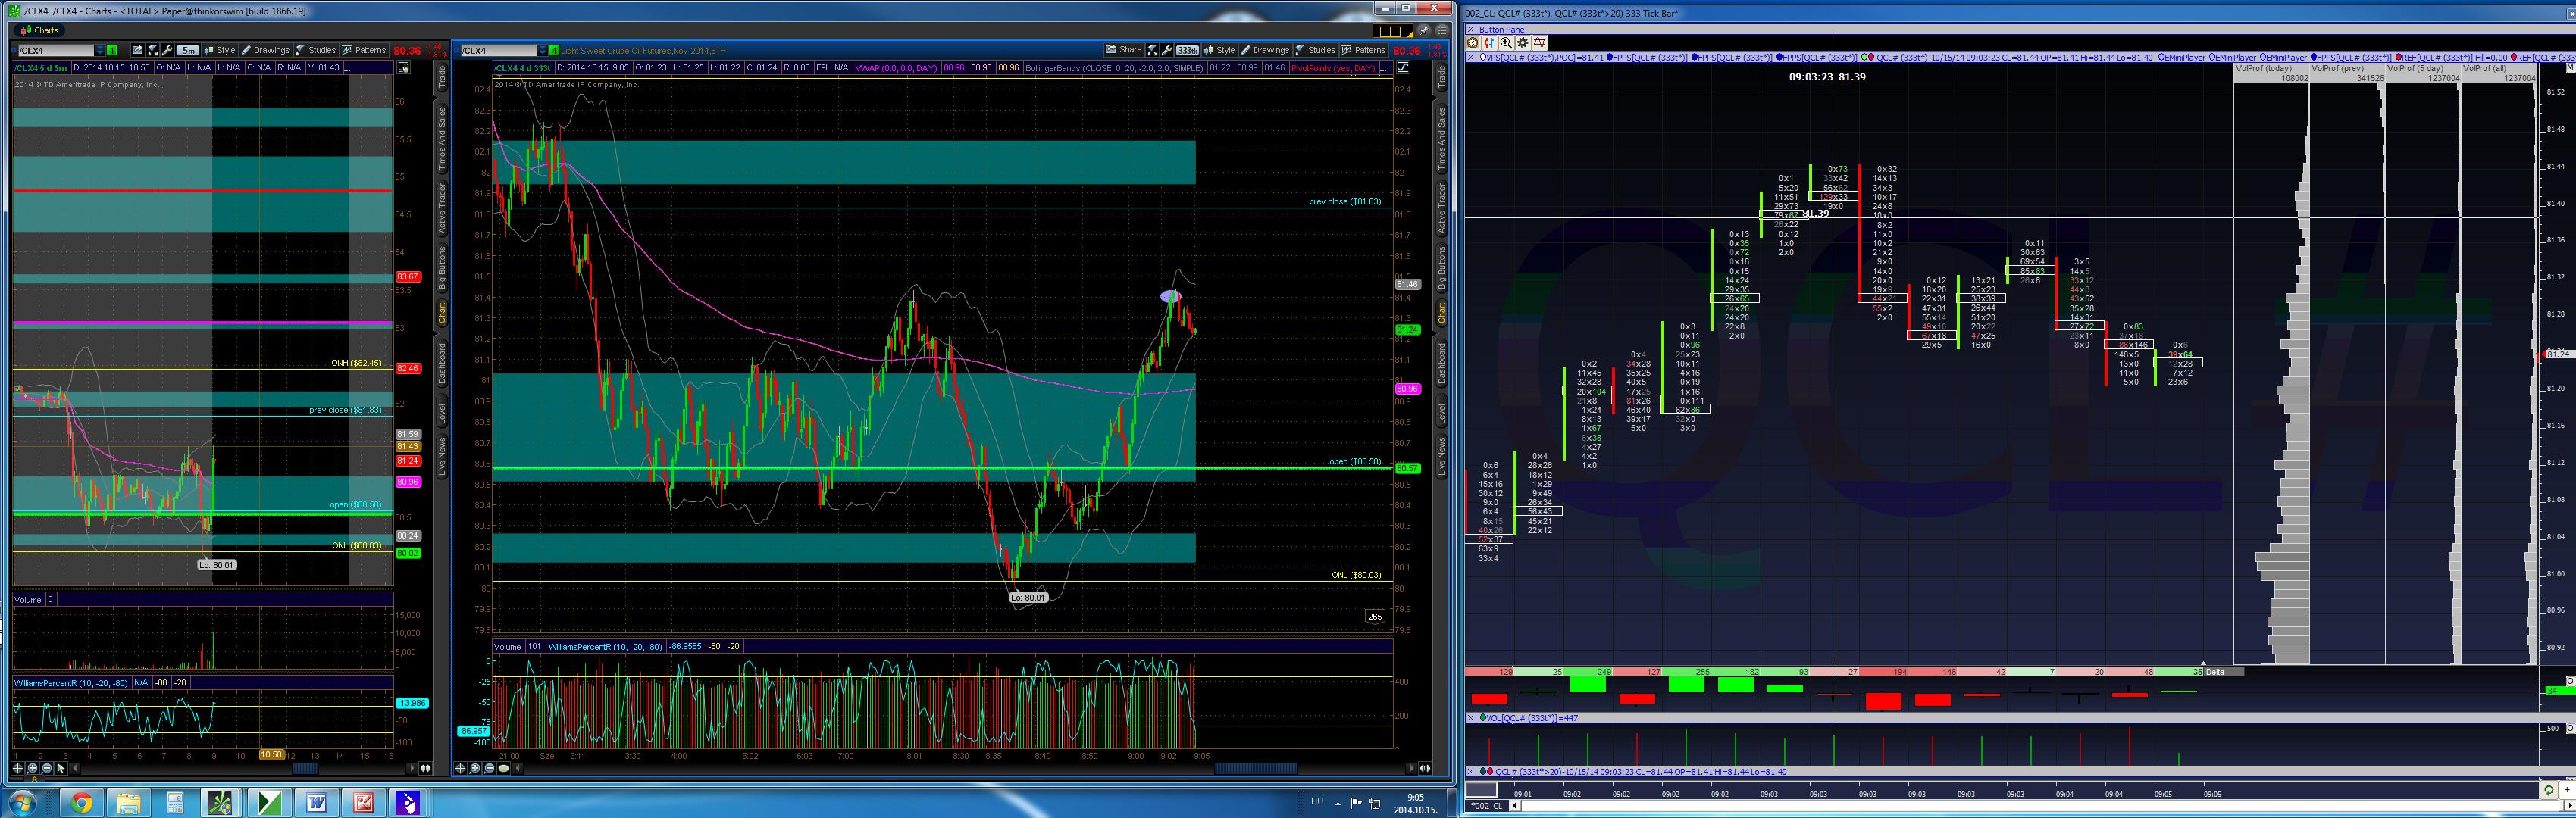Click the left chart horizontal scrollbar thumb
2576x818 pixels.
tap(305, 768)
